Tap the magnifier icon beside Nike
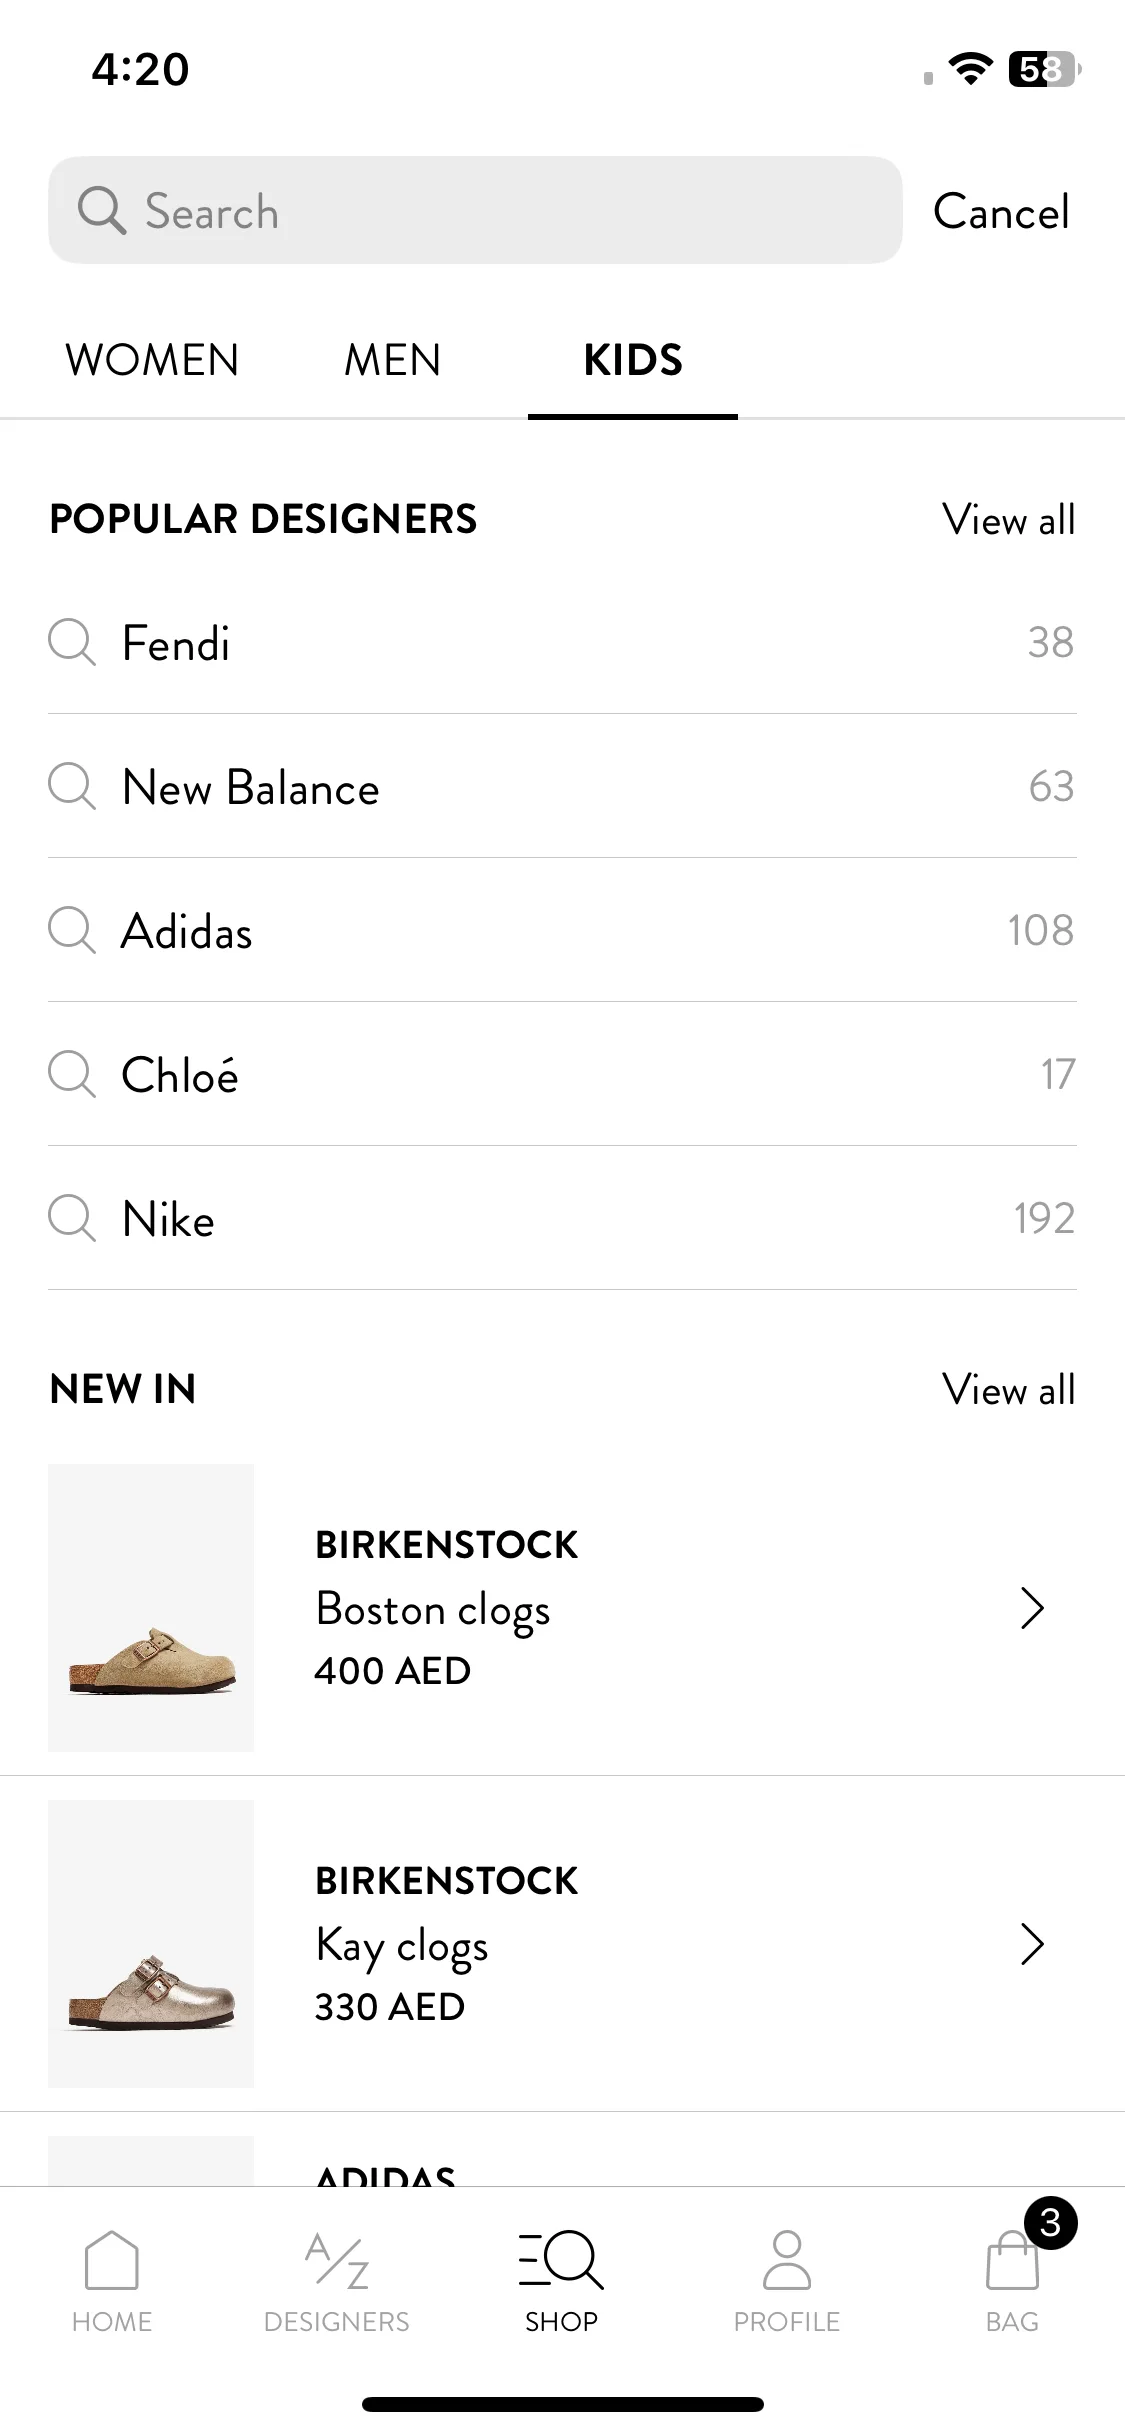 click(x=72, y=1218)
